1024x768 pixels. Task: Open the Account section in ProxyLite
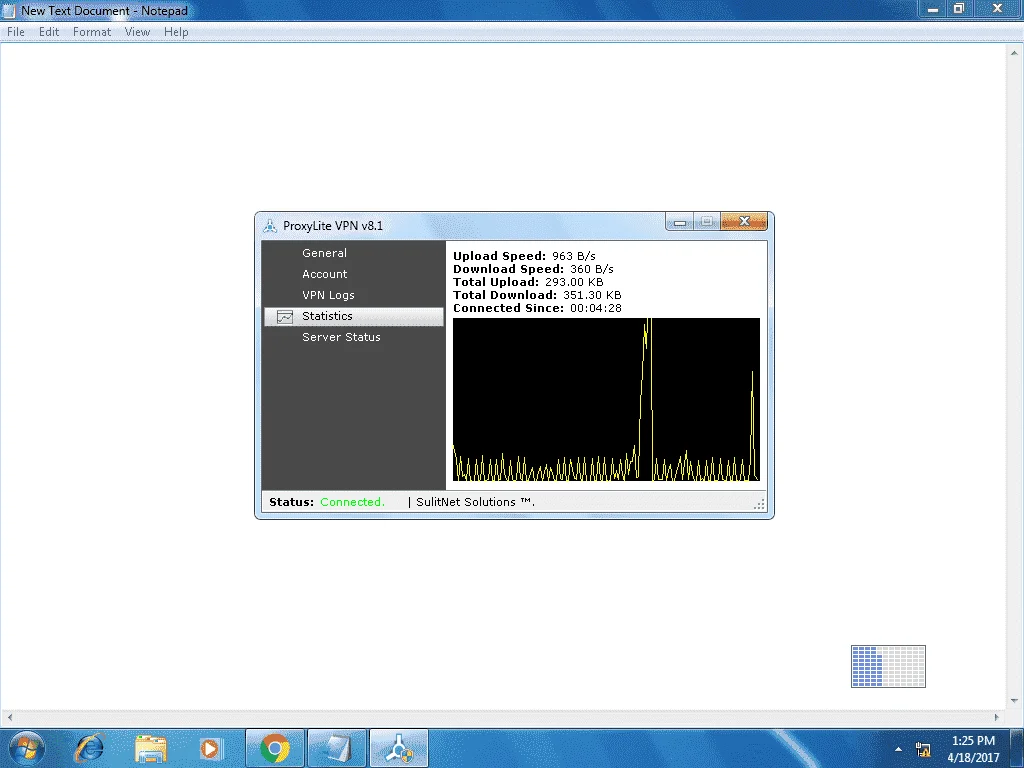tap(325, 274)
